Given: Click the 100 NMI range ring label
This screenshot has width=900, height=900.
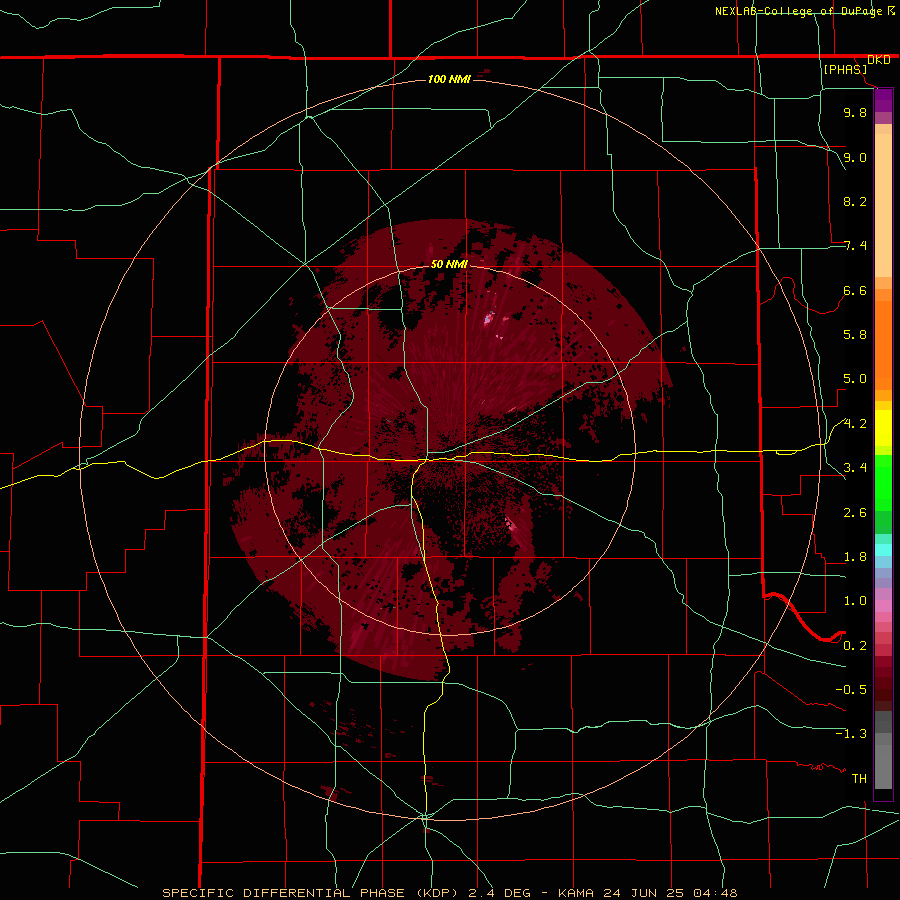Looking at the screenshot, I should [x=449, y=79].
